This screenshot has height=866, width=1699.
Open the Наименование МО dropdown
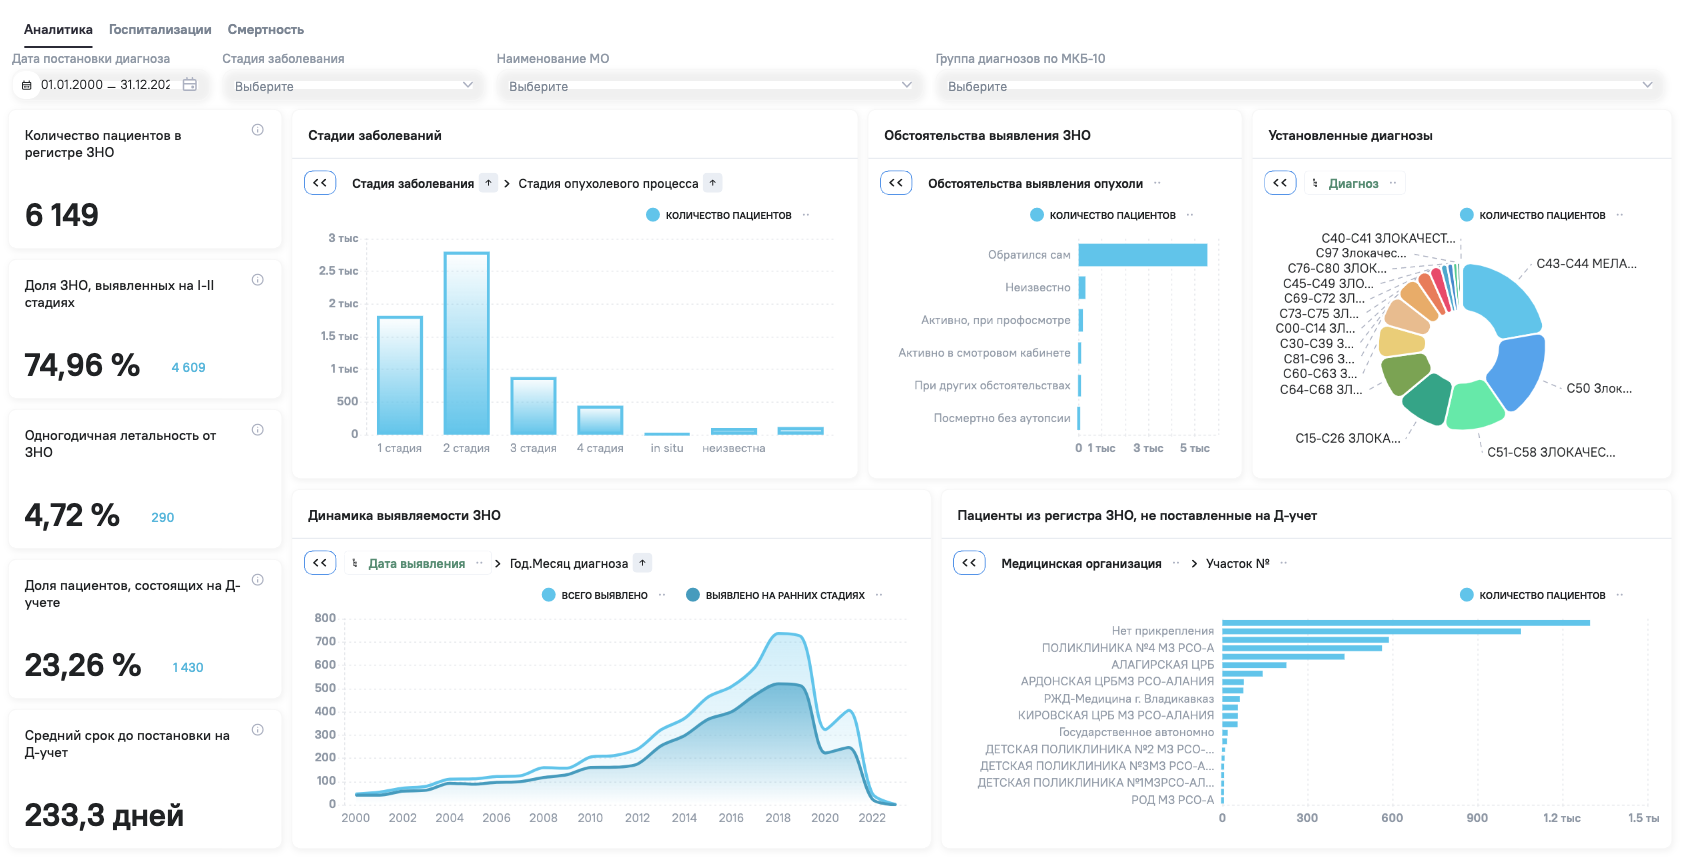tap(708, 86)
